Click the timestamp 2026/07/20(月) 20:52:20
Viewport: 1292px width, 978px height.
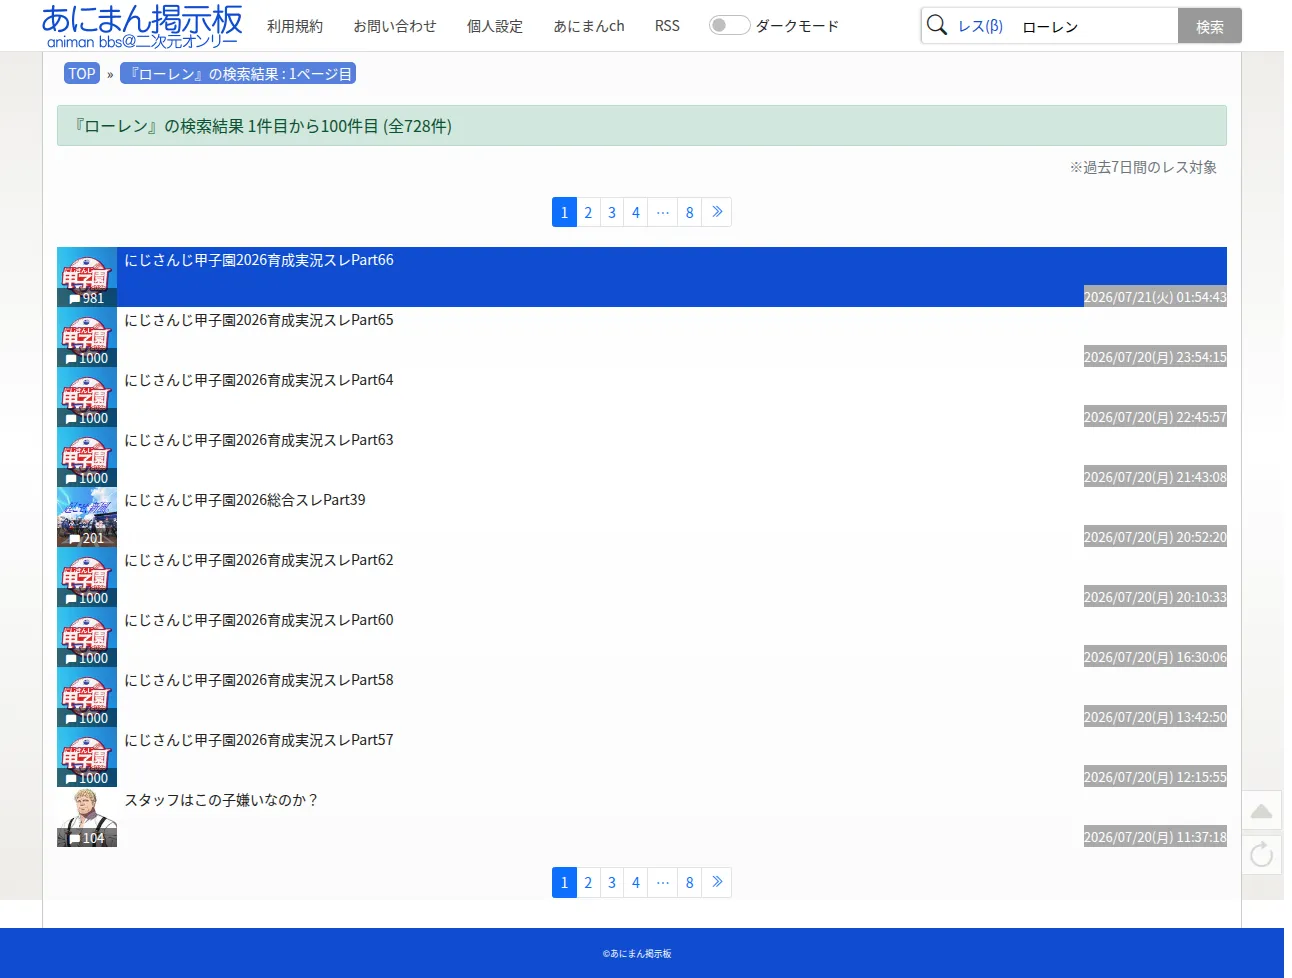[1155, 537]
